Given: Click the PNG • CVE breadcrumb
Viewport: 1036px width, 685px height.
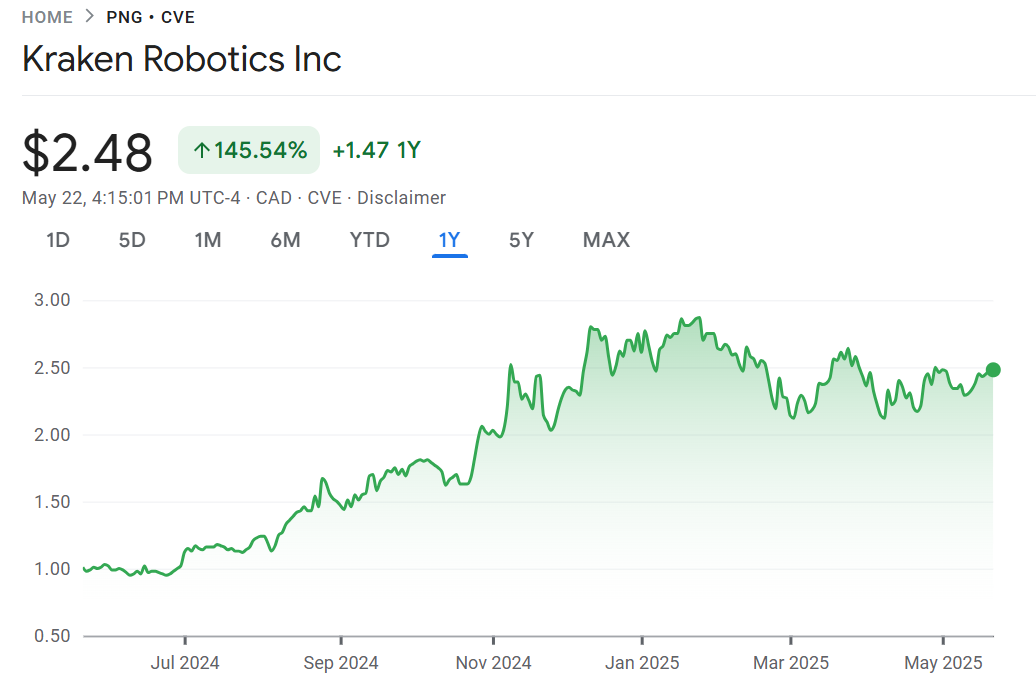Looking at the screenshot, I should 150,17.
